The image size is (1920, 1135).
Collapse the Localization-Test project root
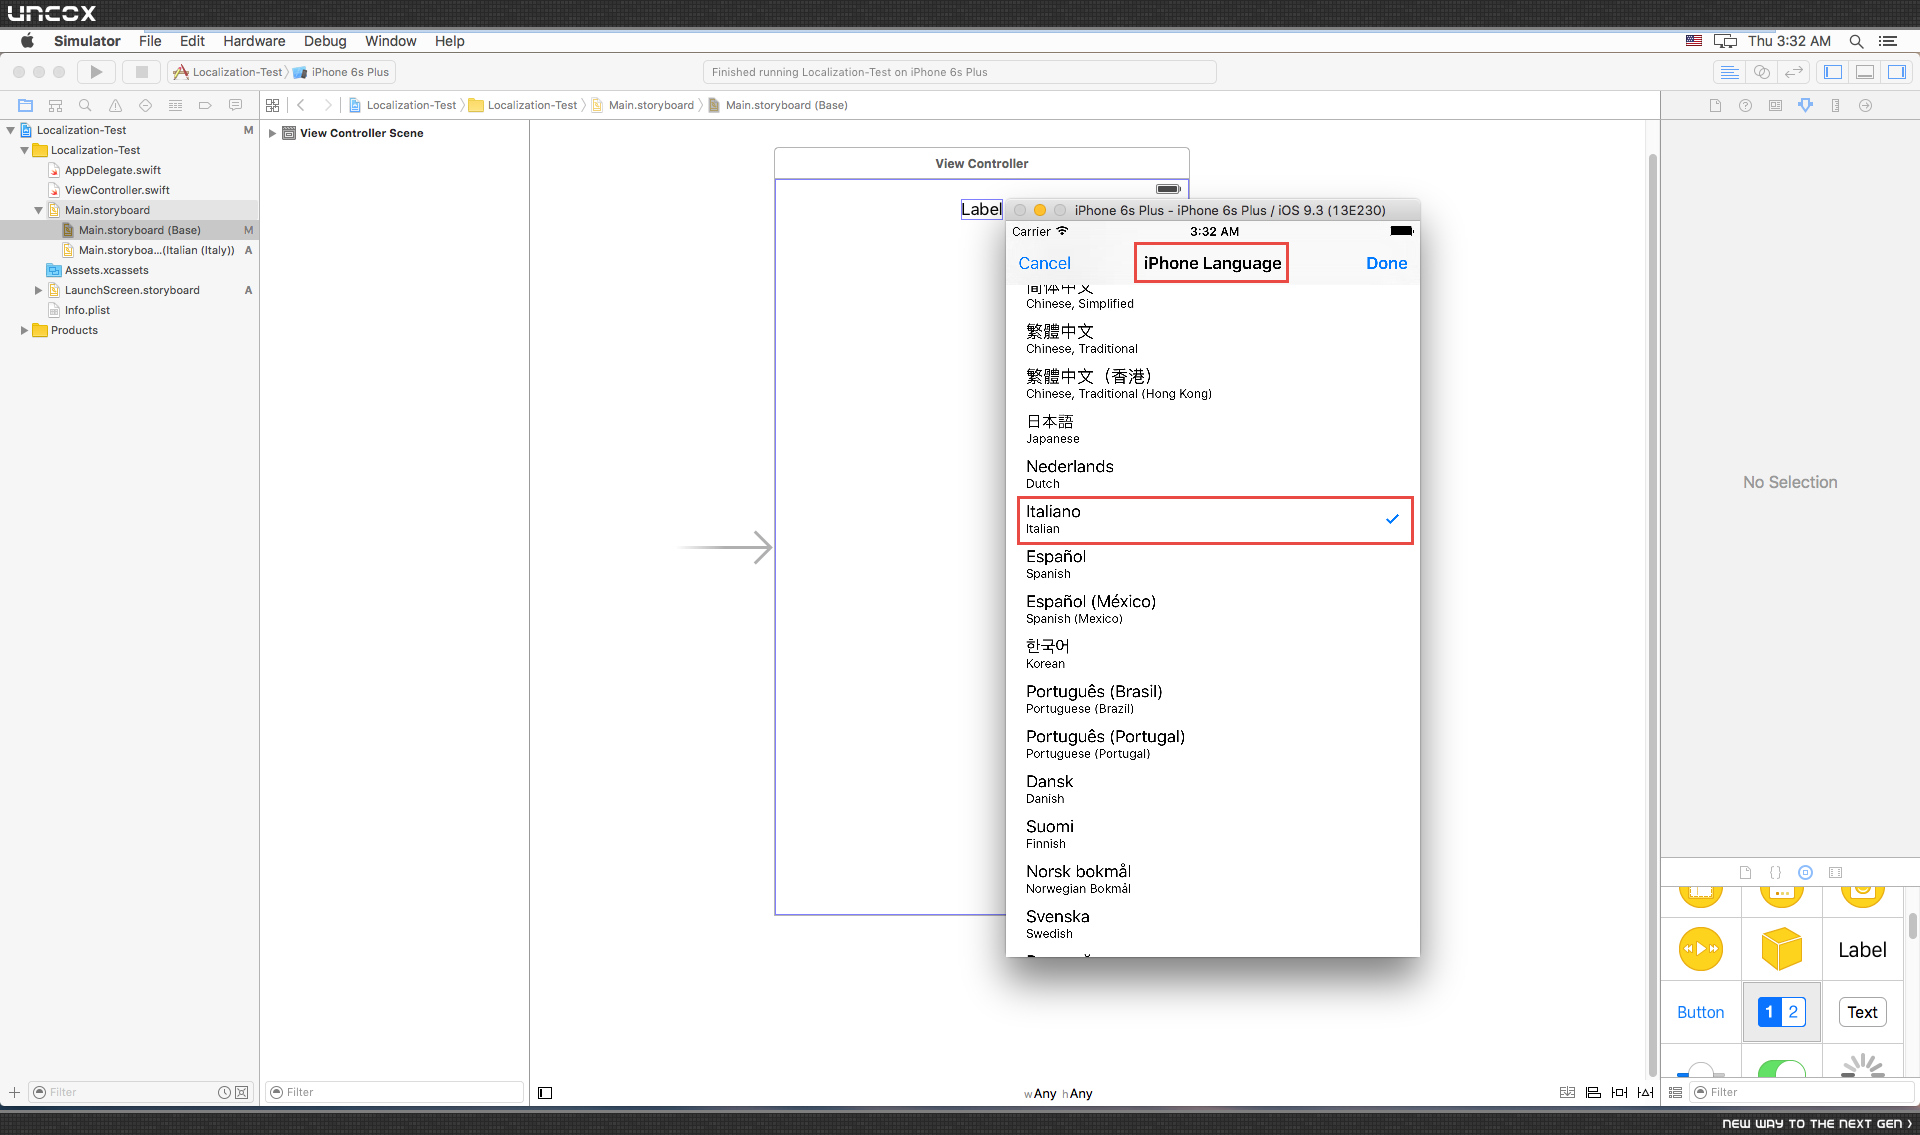tap(11, 130)
